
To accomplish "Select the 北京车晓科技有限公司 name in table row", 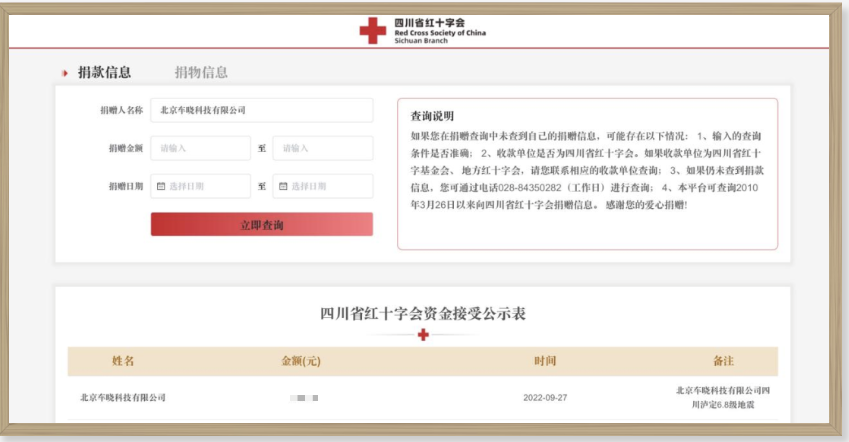I will click(123, 398).
